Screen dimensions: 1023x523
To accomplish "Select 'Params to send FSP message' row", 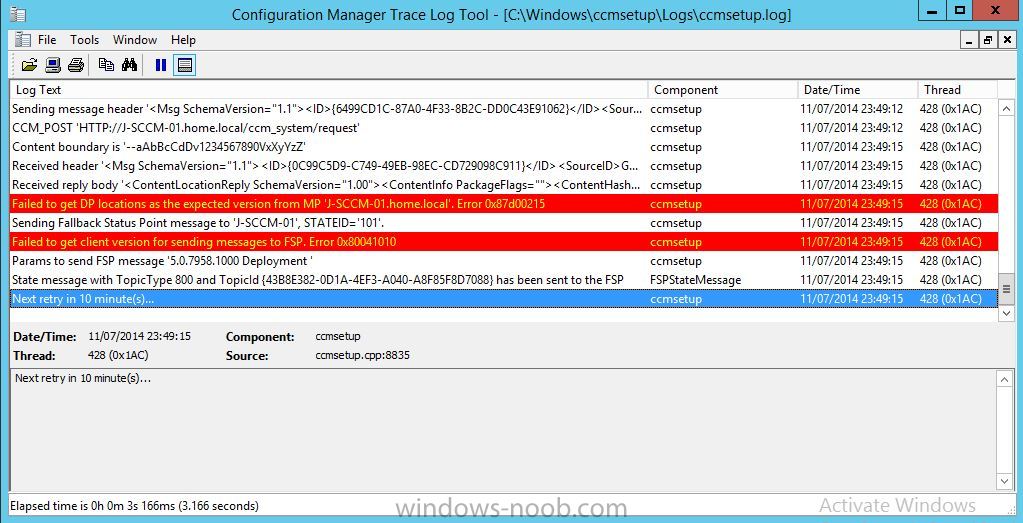I will point(504,261).
